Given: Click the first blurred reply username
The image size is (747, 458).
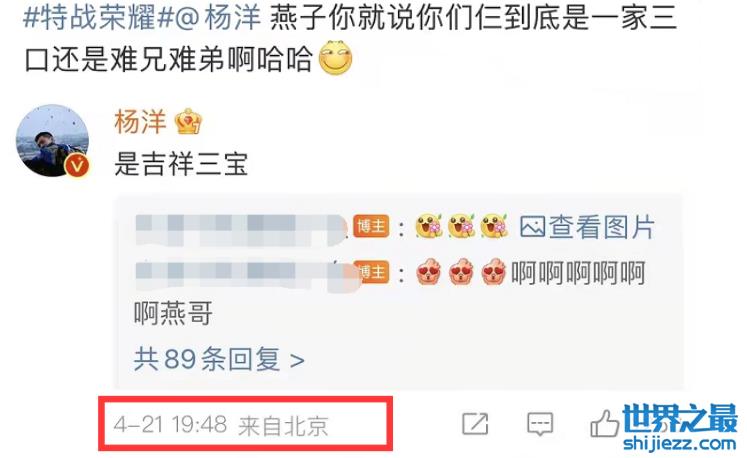Looking at the screenshot, I should click(x=243, y=228).
